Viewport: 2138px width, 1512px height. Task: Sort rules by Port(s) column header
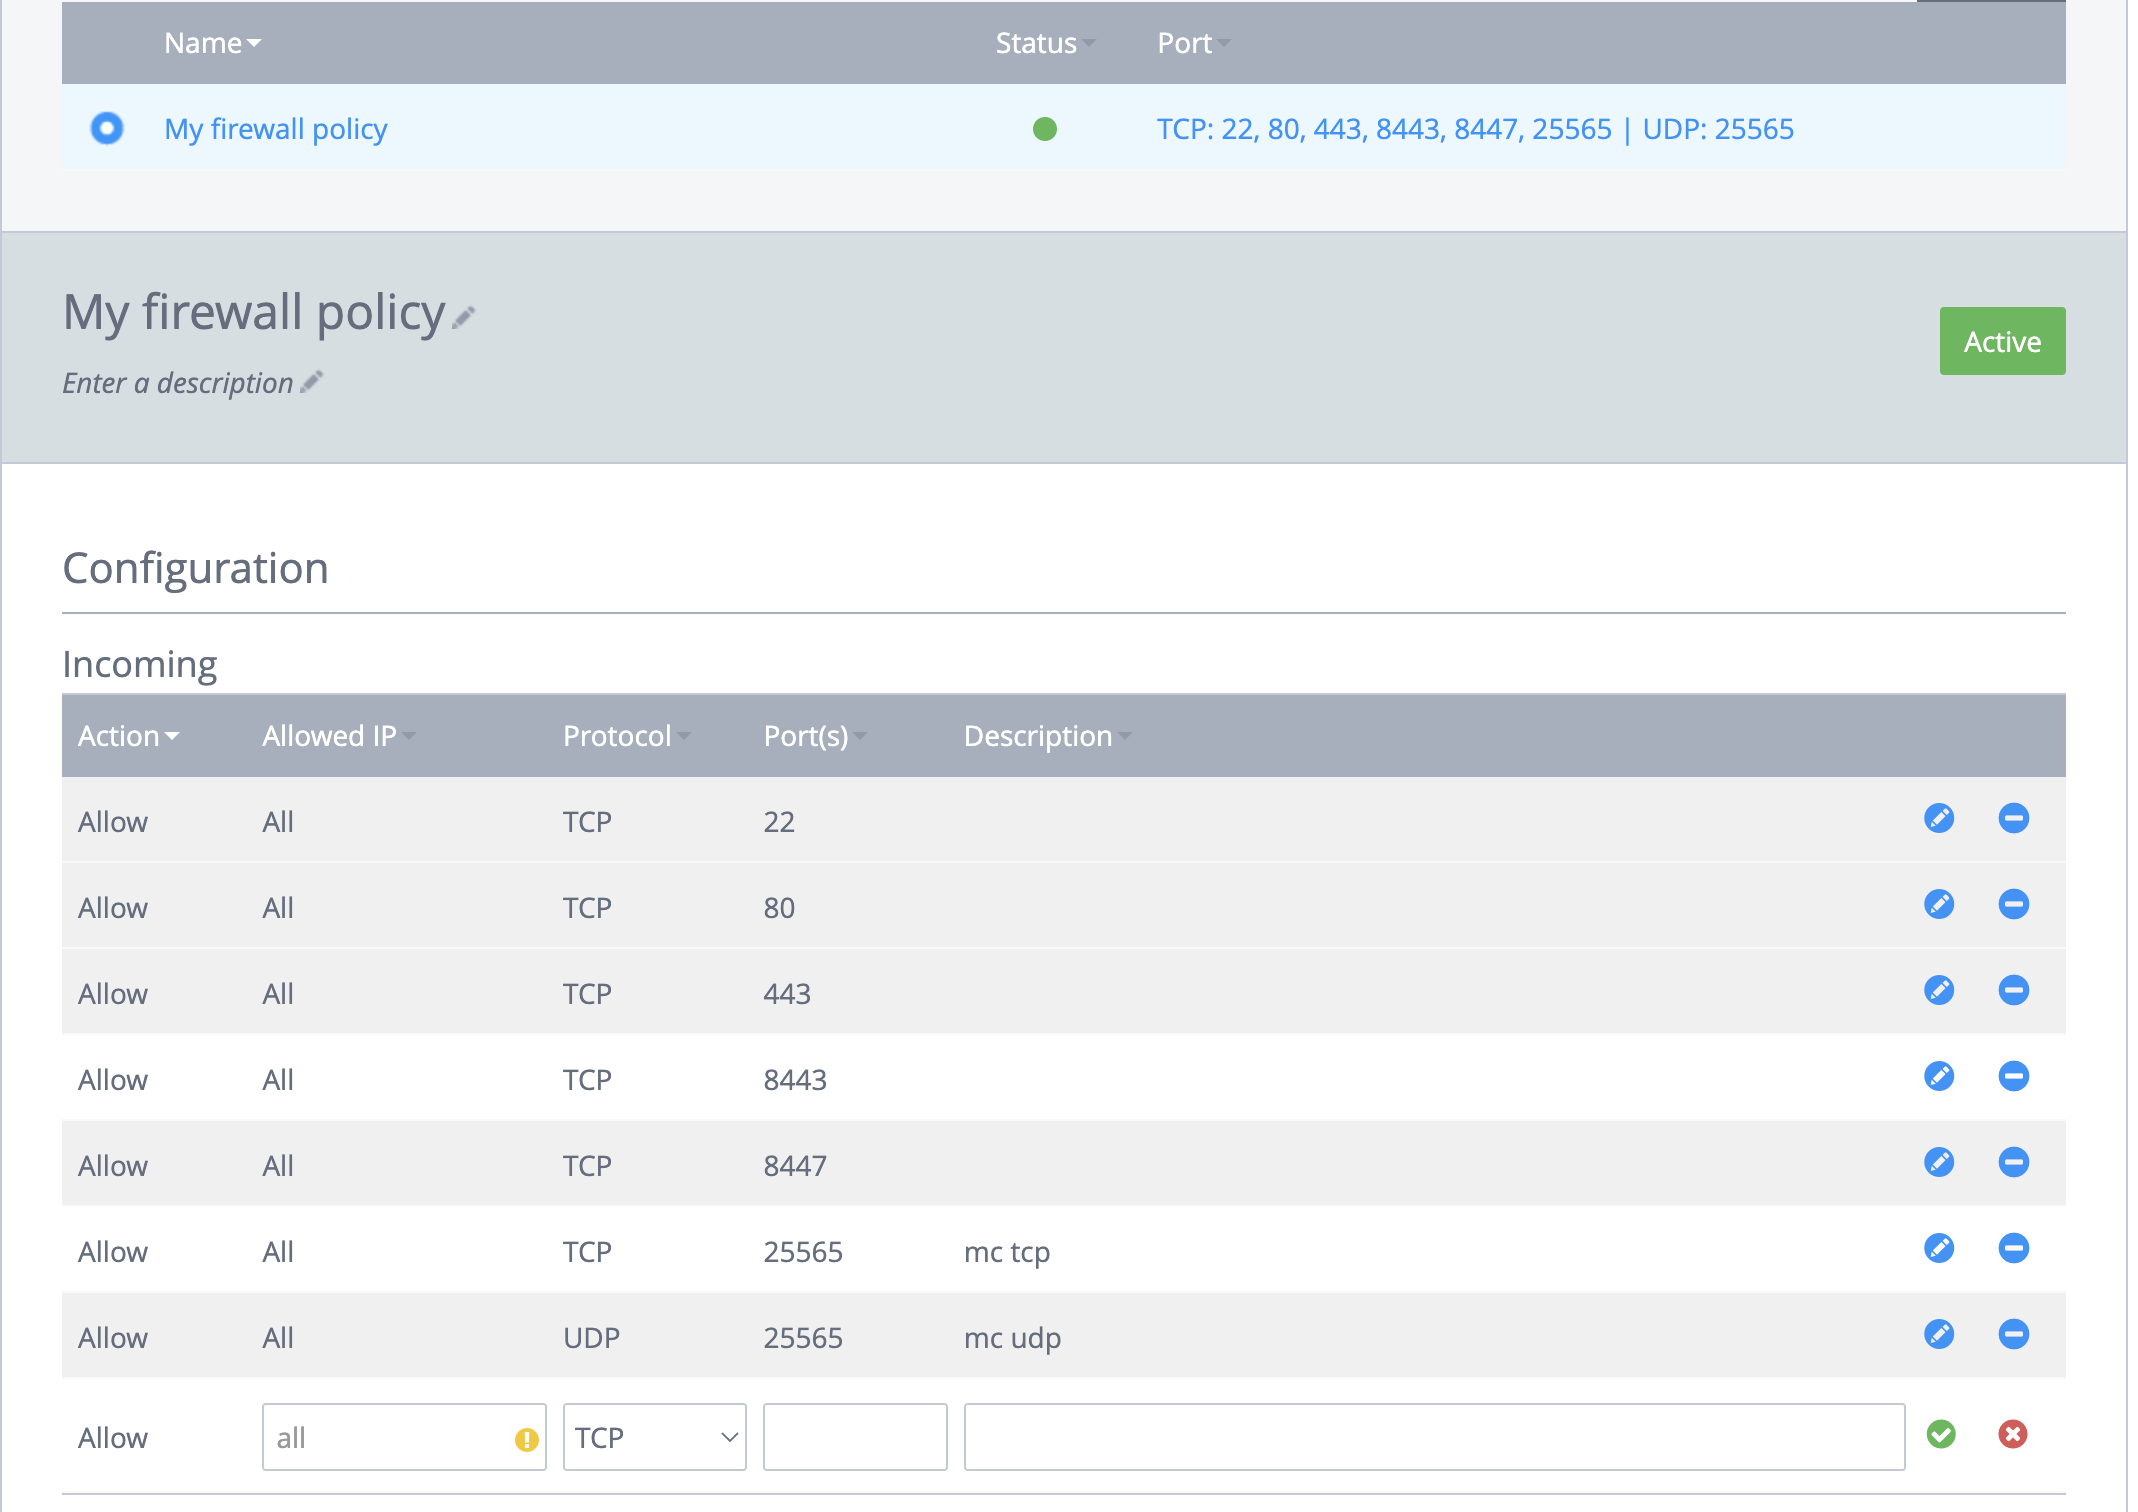[x=814, y=736]
